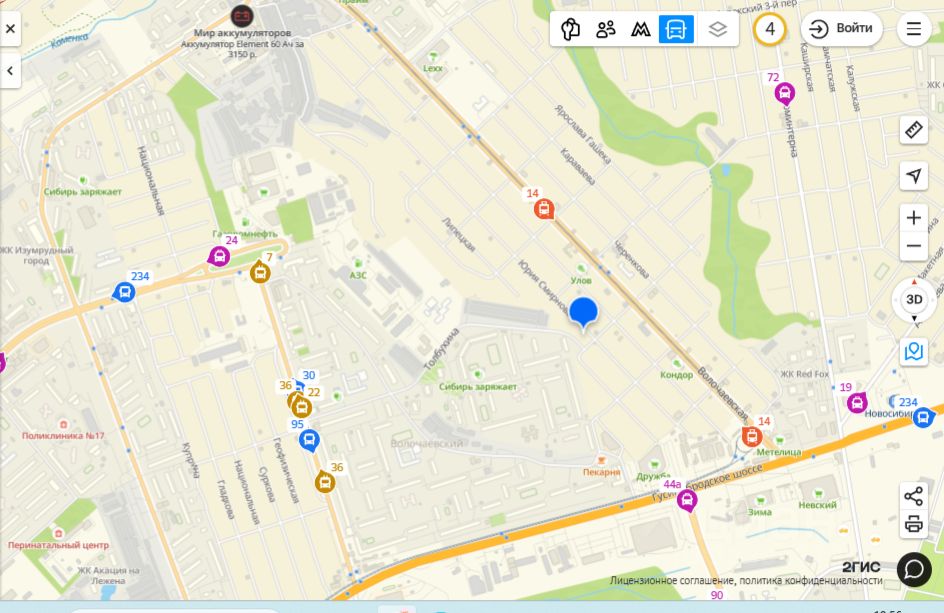Collapse the panel with left chevron
The width and height of the screenshot is (944, 613).
10,71
